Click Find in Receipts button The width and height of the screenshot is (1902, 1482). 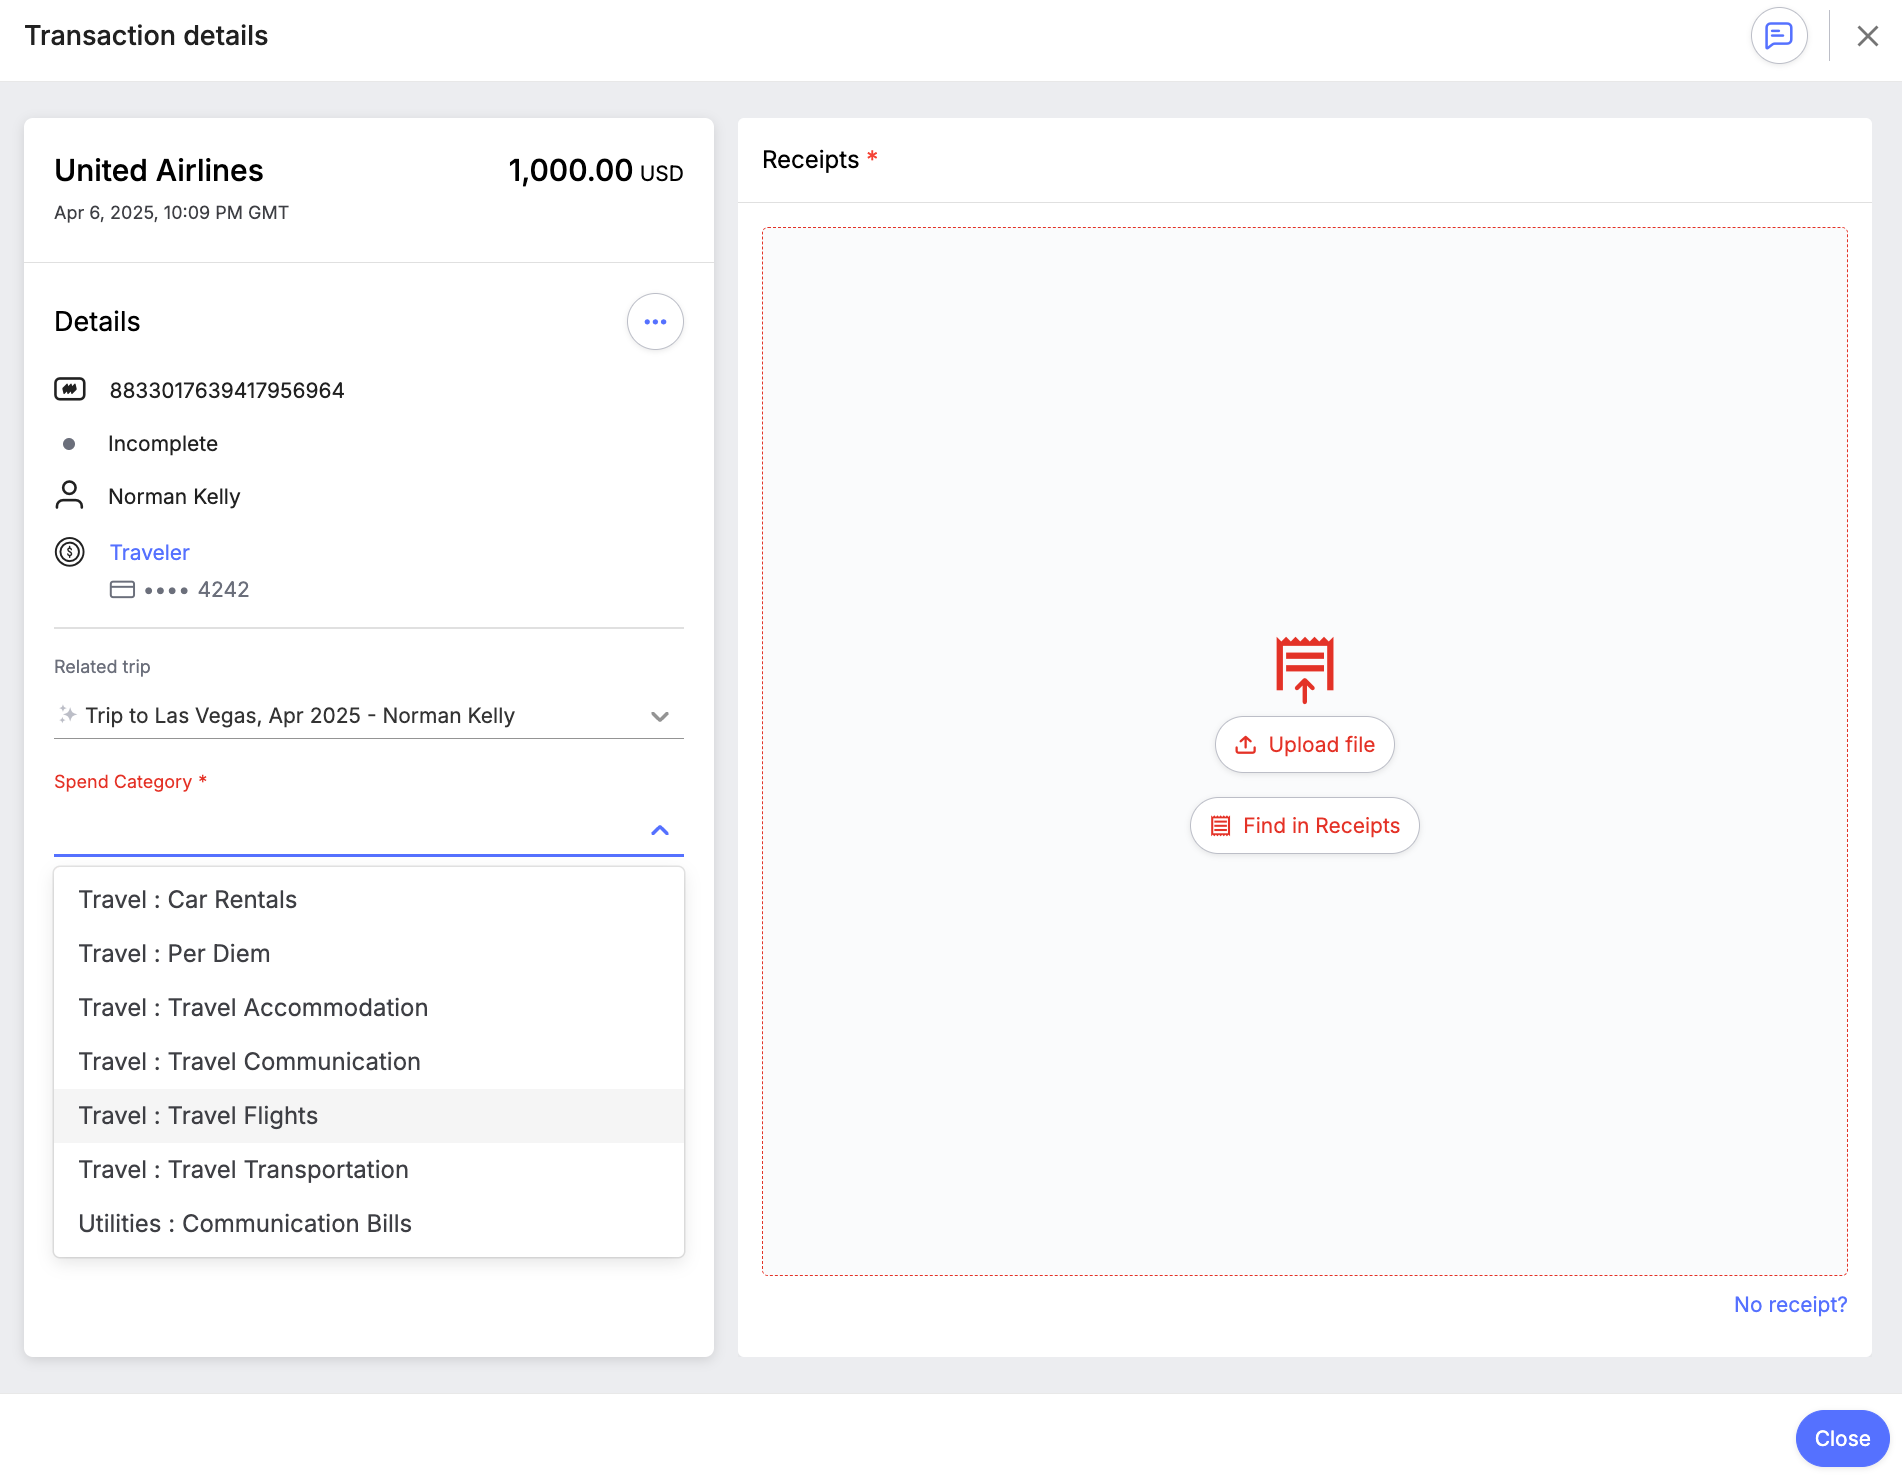(1304, 826)
